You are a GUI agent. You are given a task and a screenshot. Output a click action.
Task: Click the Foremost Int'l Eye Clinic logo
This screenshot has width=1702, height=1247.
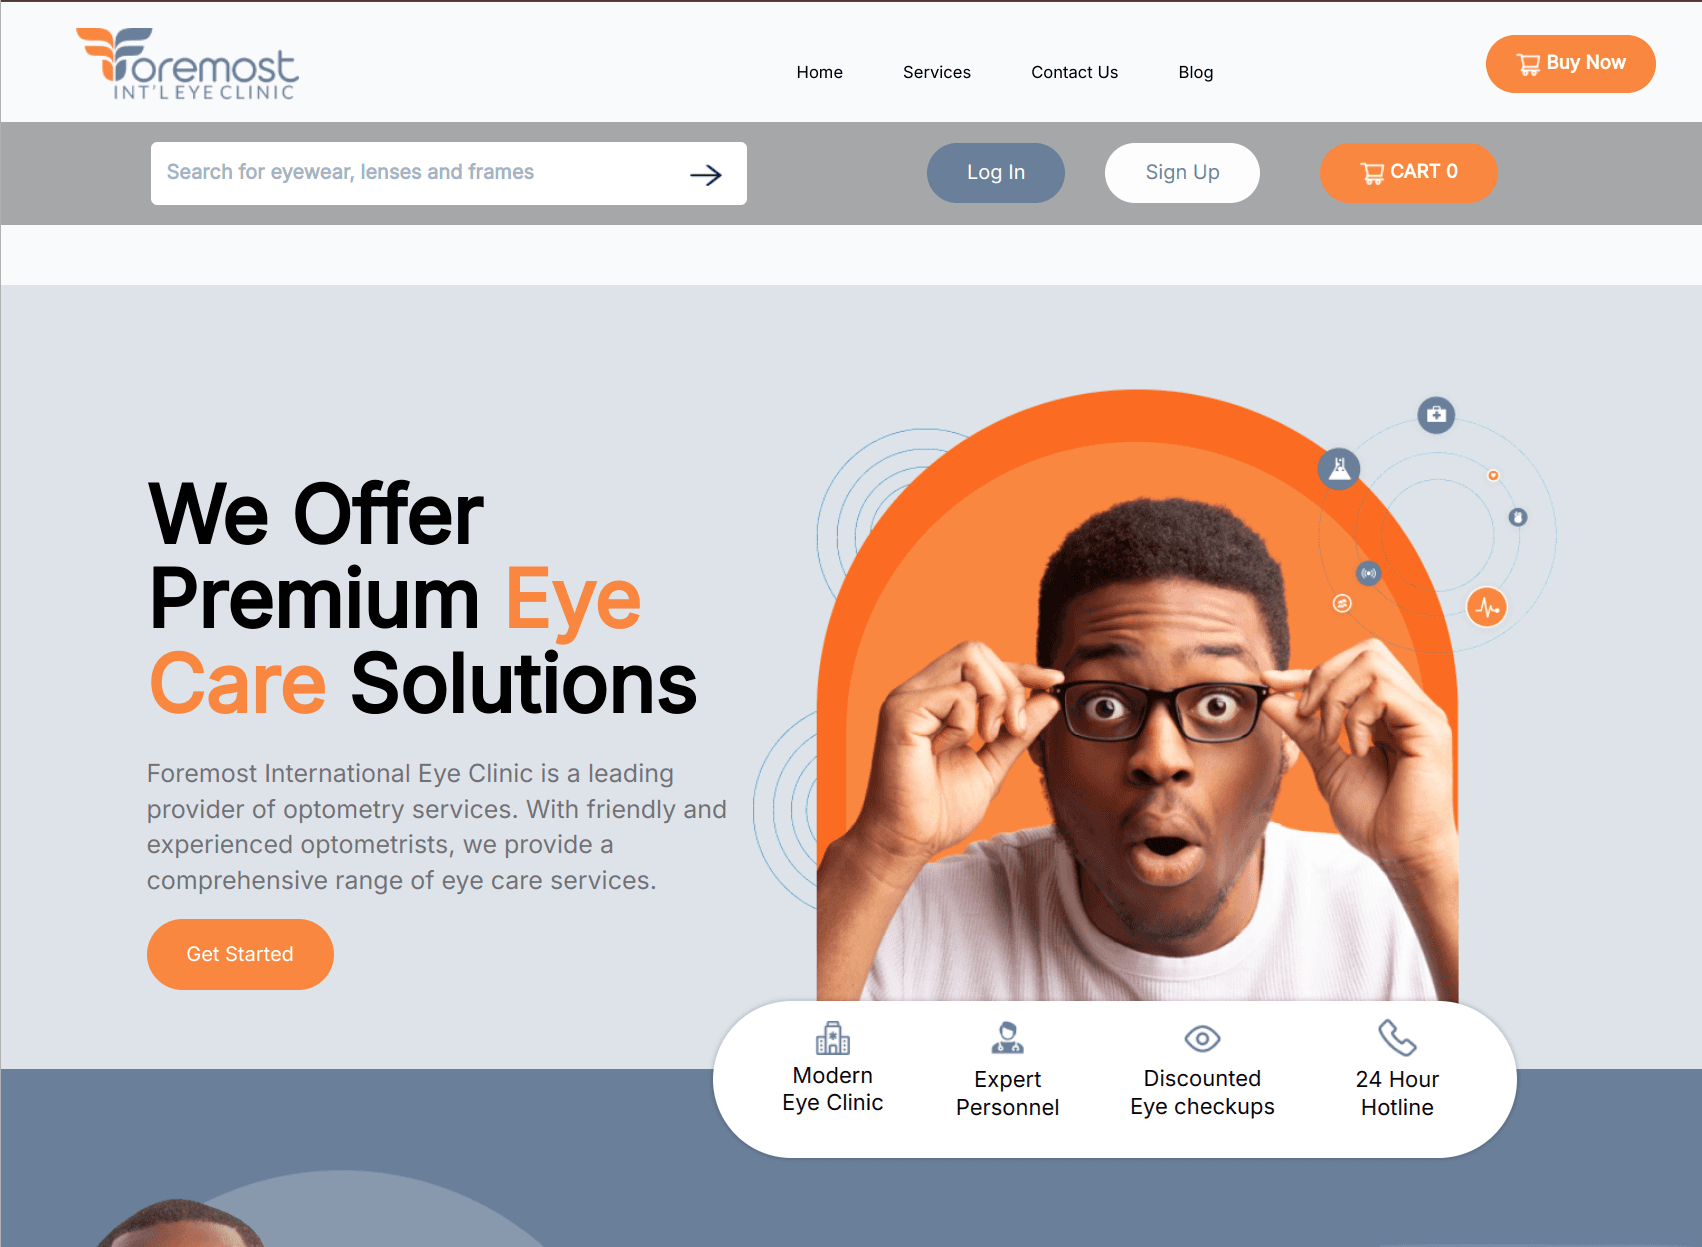tap(187, 64)
